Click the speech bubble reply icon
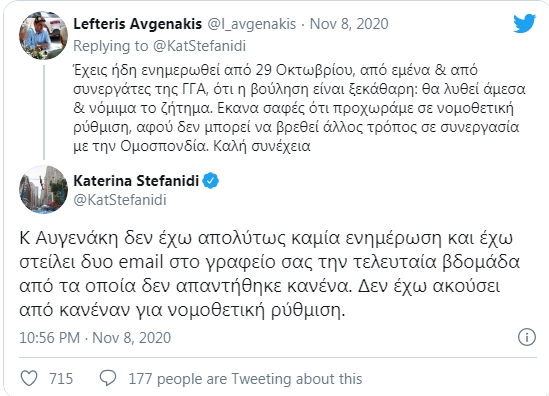Screen dimensions: 549x396 click(x=108, y=378)
